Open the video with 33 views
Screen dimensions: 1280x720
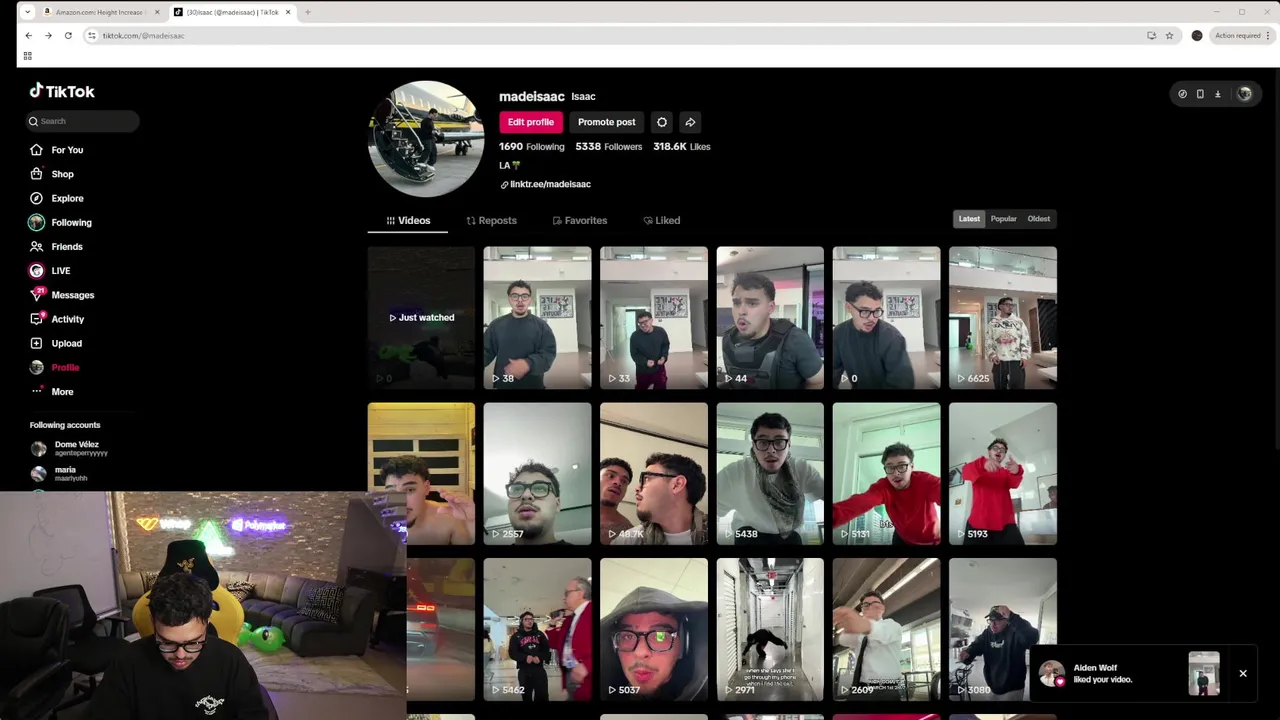coord(654,318)
